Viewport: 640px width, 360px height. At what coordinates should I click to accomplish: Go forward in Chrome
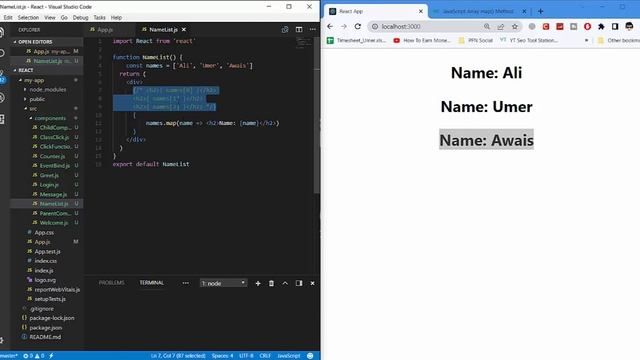(344, 27)
